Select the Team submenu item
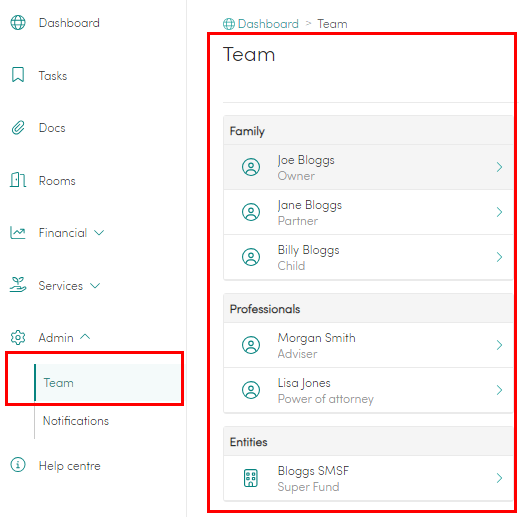519x517 pixels. pos(107,383)
